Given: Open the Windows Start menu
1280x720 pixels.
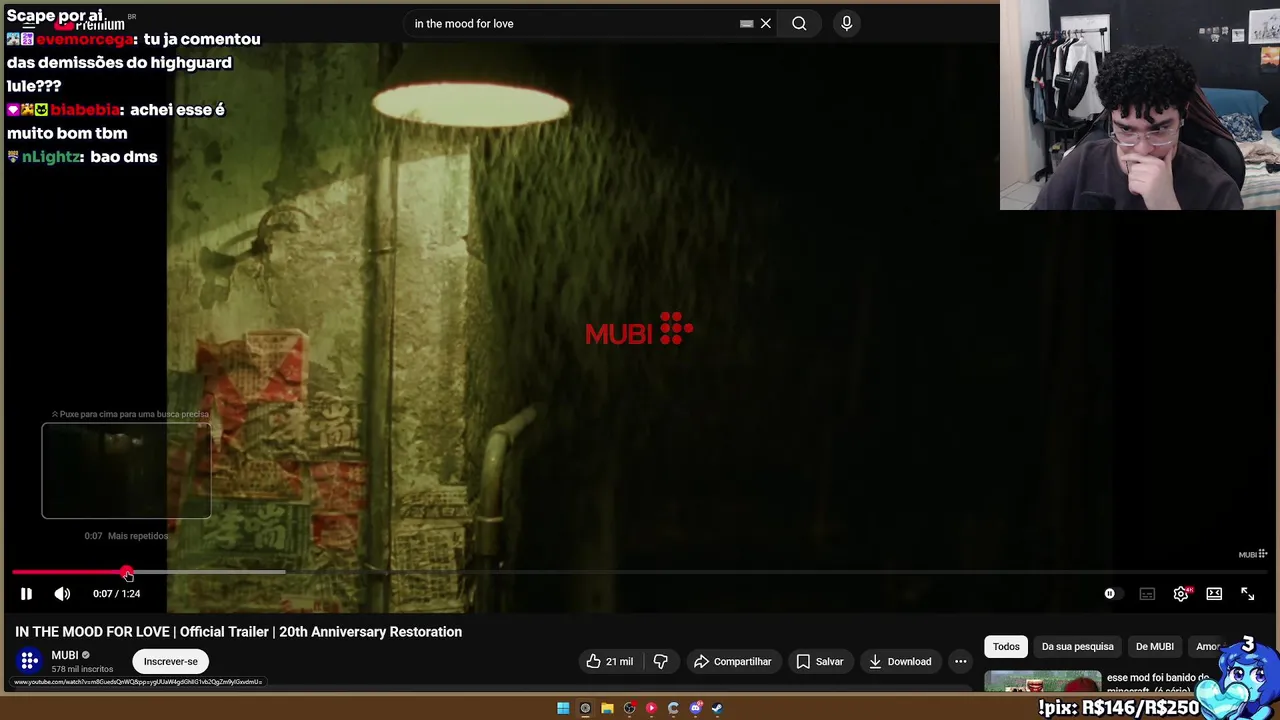Looking at the screenshot, I should 563,708.
